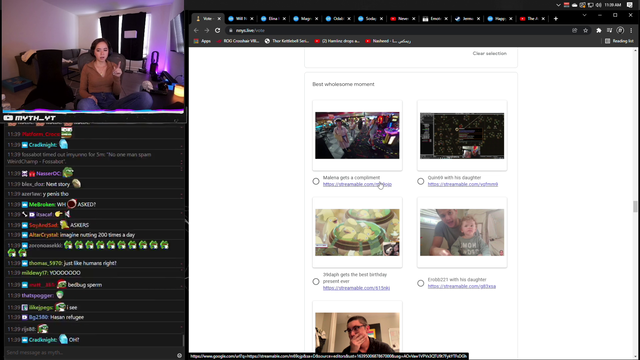Go back with the browser back arrow
Image resolution: width=640 pixels, height=360 pixels.
pos(196,31)
